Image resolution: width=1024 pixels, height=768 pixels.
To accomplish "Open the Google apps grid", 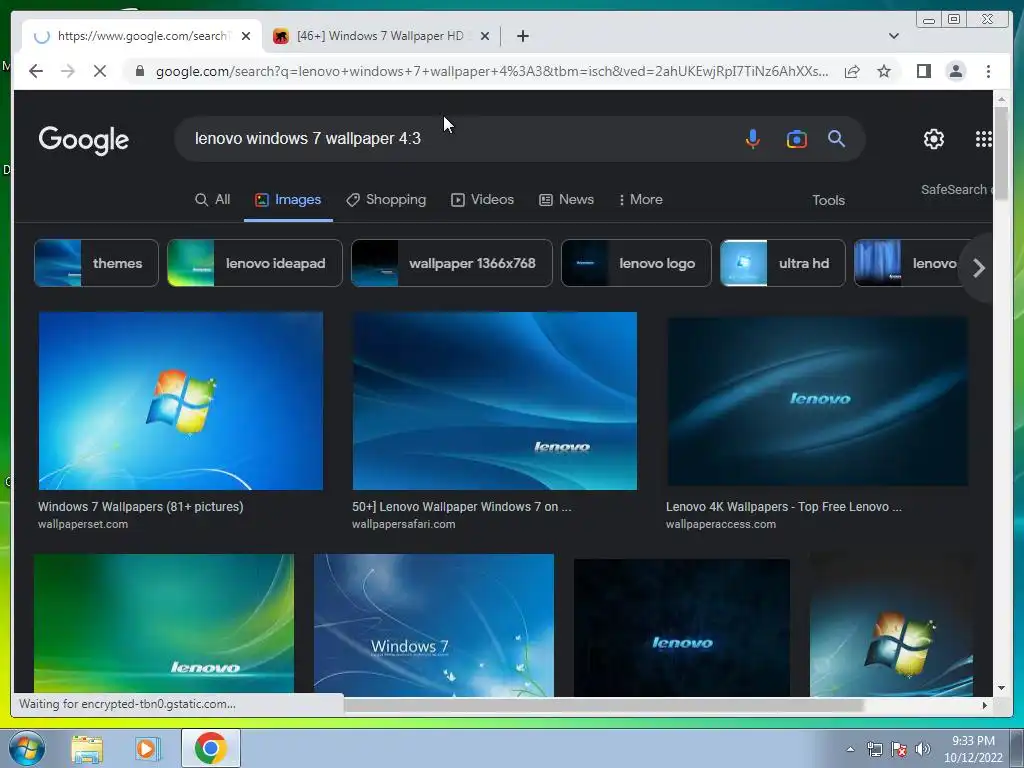I will 984,138.
